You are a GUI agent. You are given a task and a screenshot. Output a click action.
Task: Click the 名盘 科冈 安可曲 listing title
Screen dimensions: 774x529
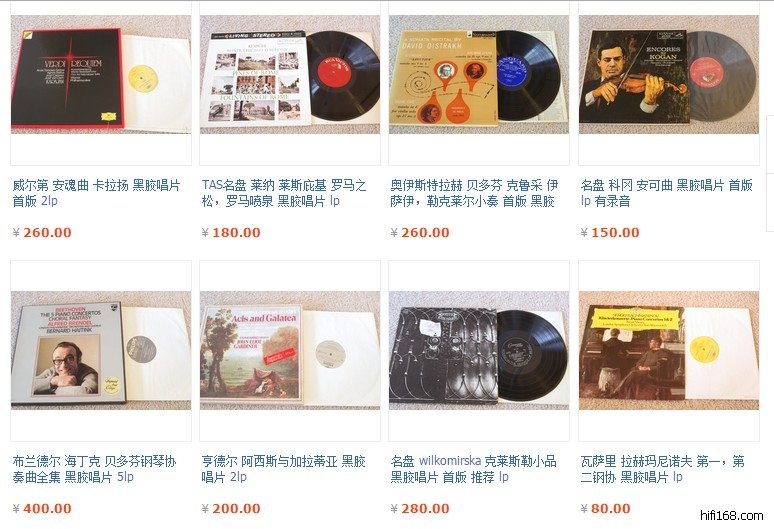click(x=666, y=193)
